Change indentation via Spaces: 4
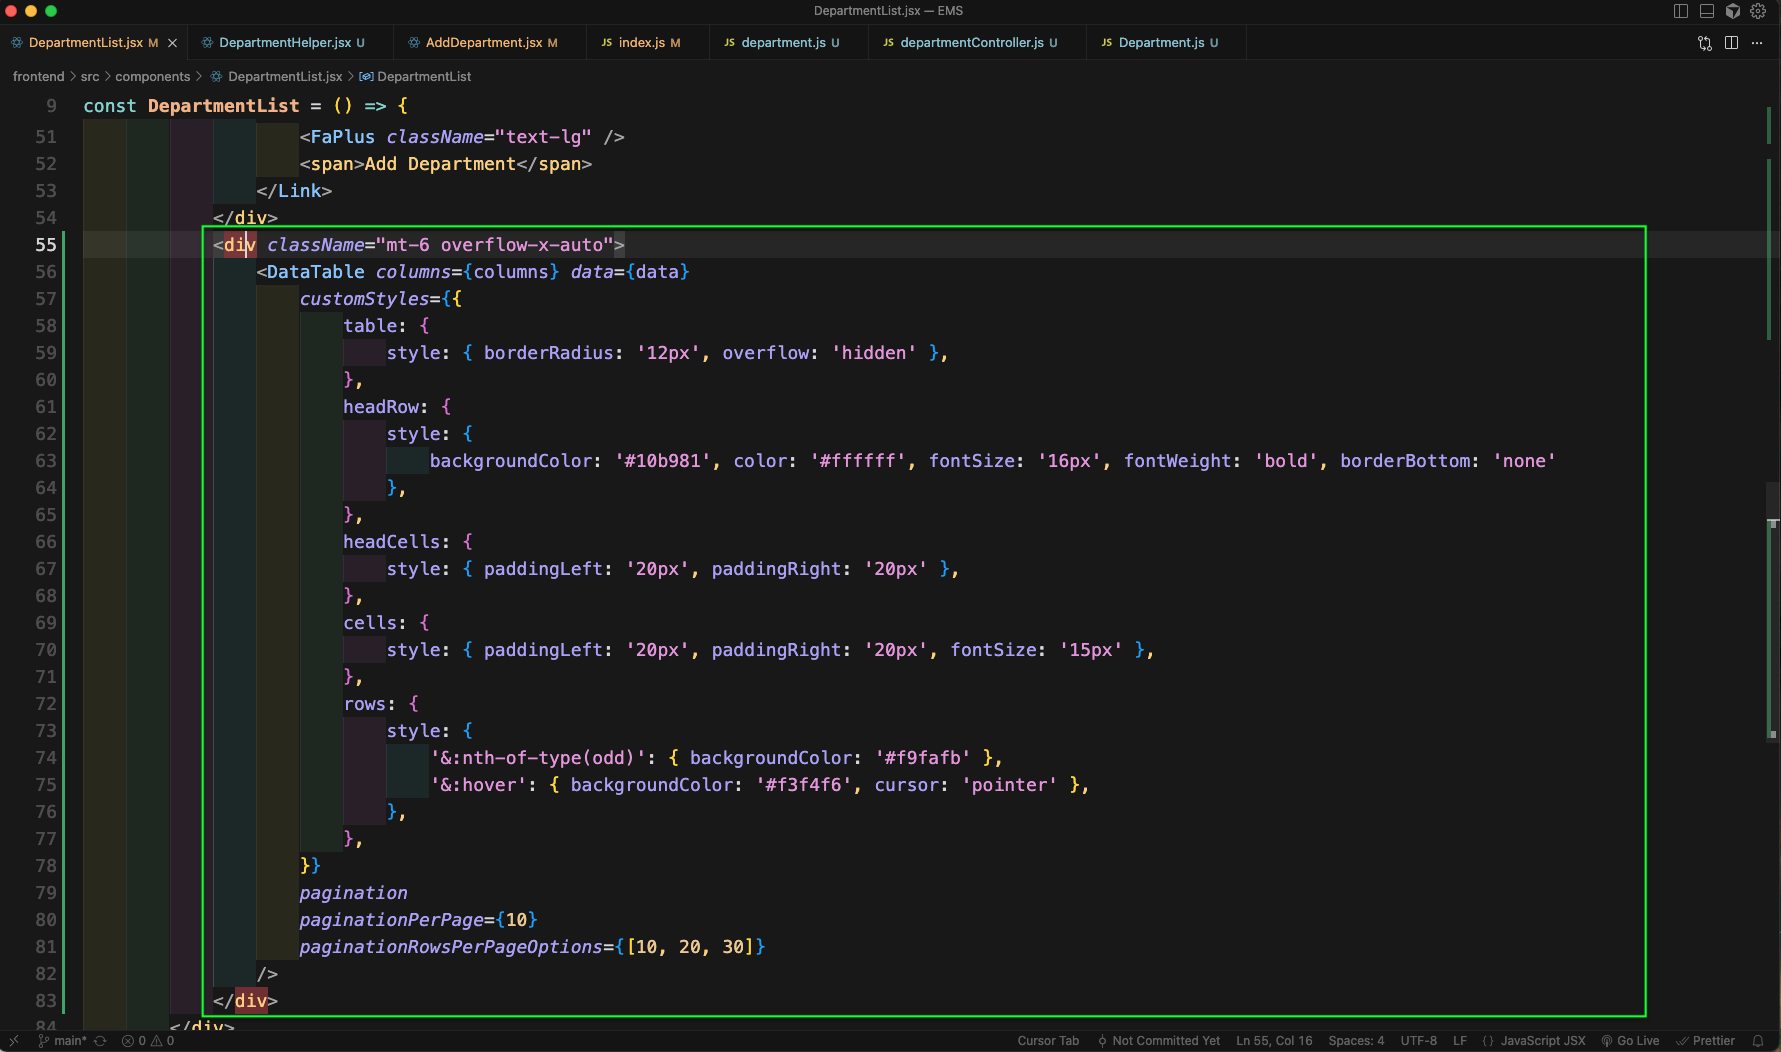Screen dimensions: 1781x1052 point(1356,1041)
